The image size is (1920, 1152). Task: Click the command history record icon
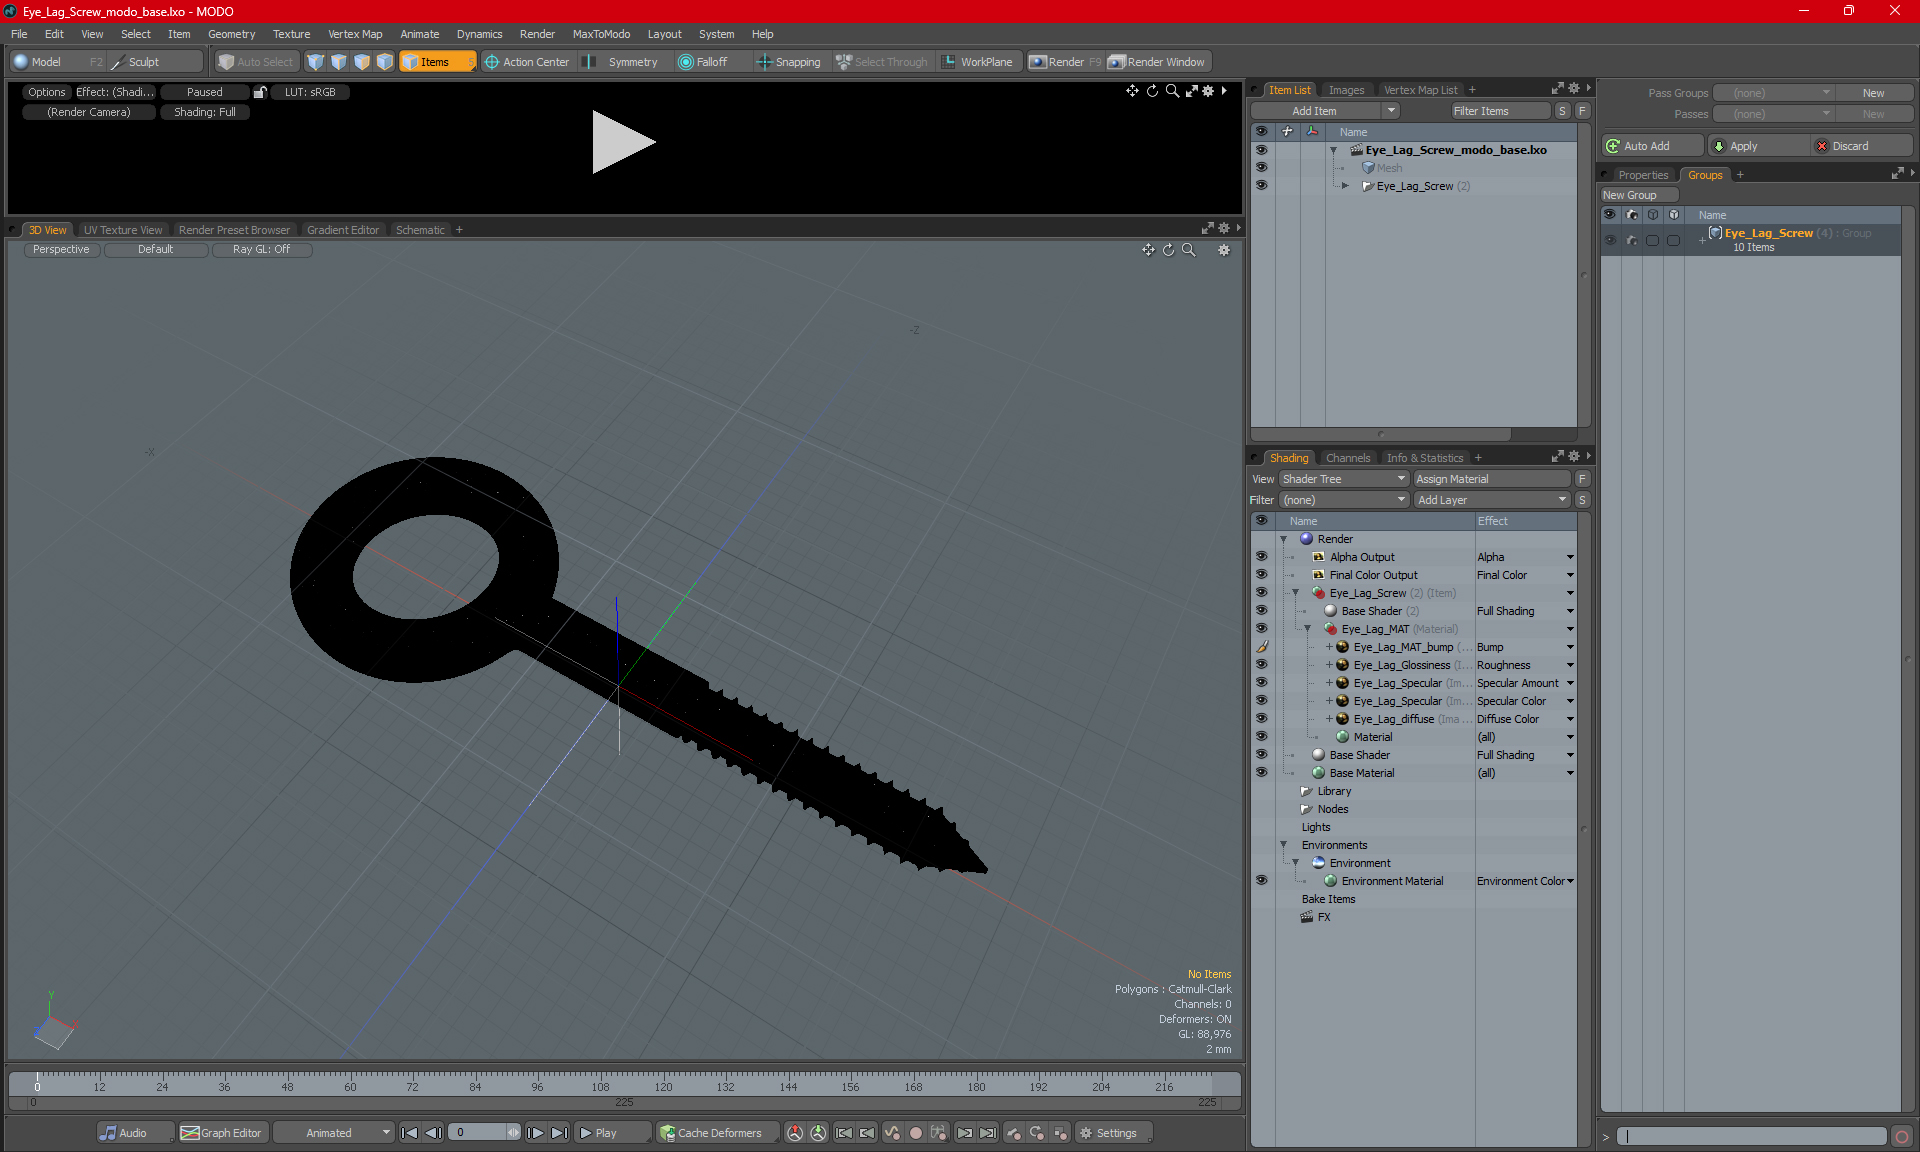(1902, 1137)
